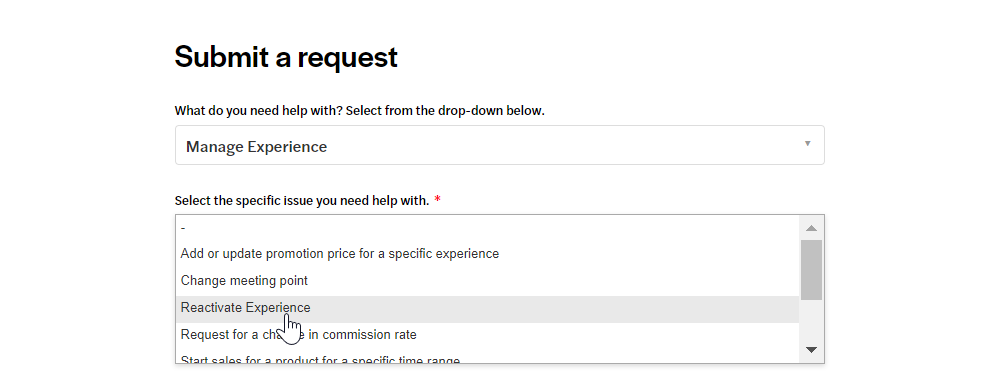Pick Start sales for a product option

(x=487, y=358)
